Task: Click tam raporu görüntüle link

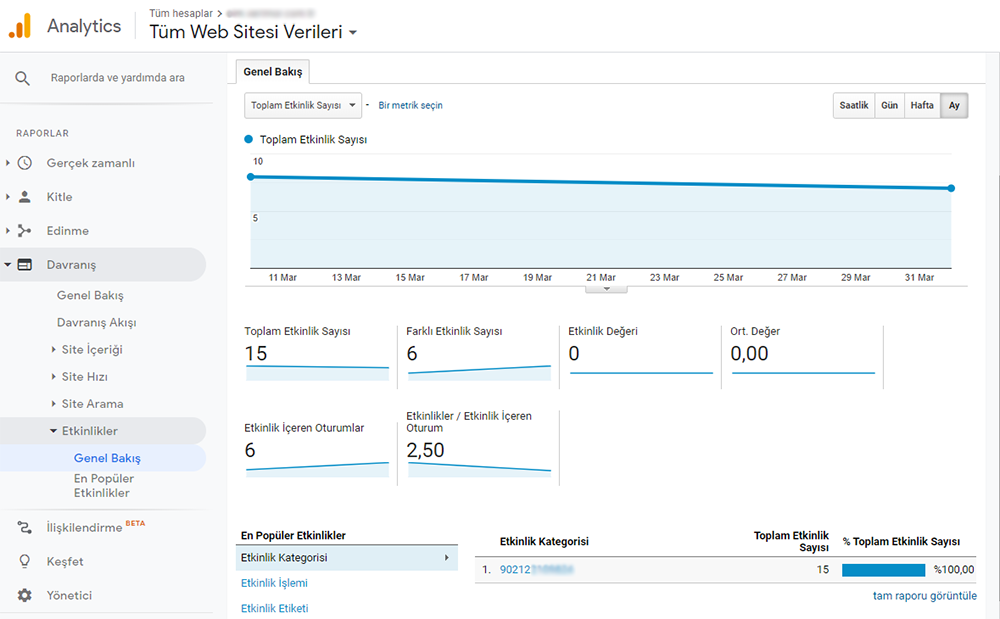Action: (x=924, y=596)
